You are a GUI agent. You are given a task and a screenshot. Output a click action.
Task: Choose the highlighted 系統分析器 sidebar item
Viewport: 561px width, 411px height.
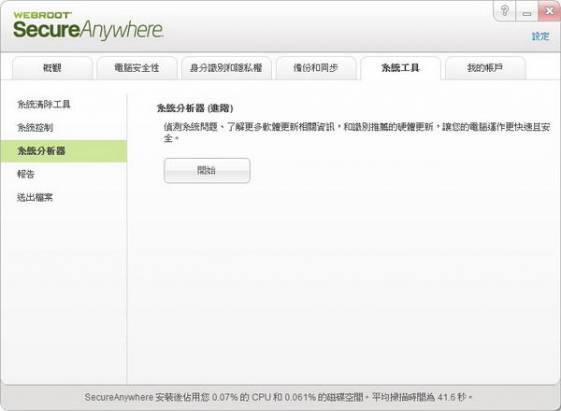[64, 151]
